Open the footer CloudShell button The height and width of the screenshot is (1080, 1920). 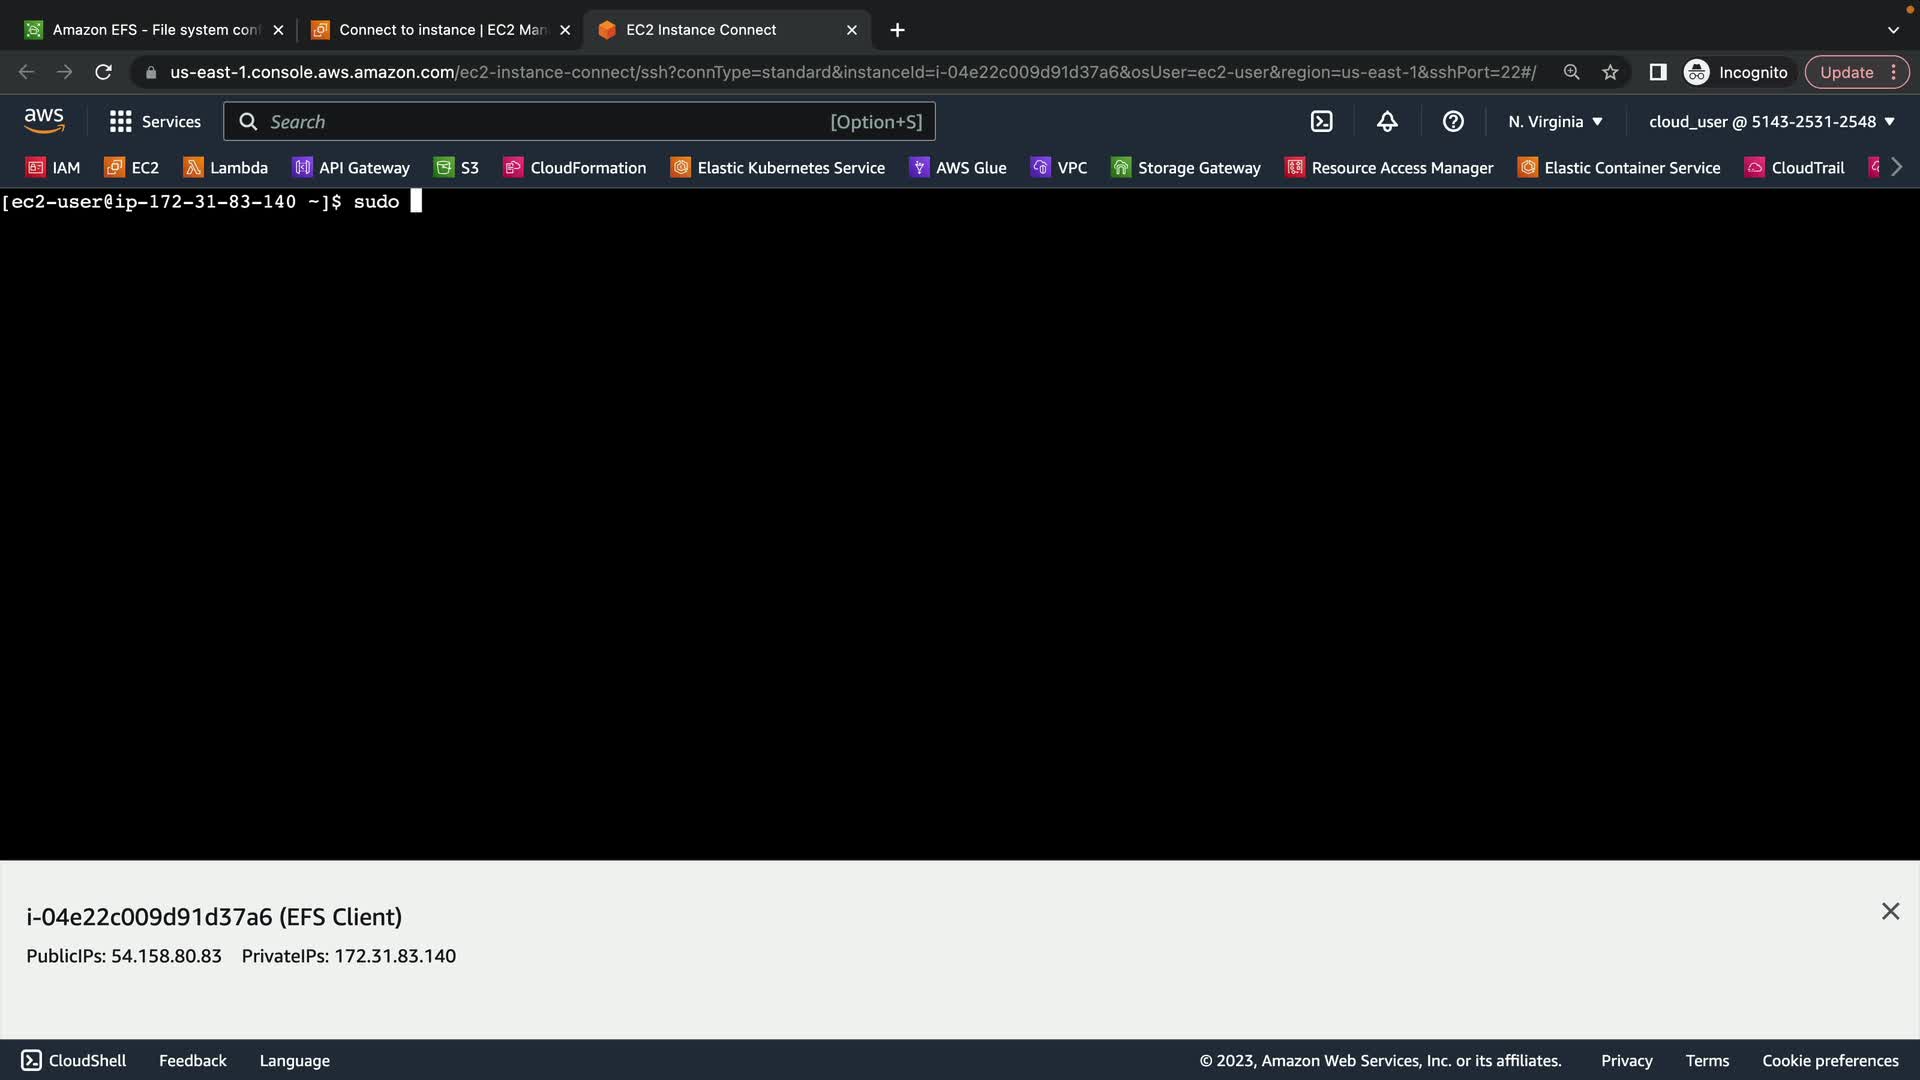tap(74, 1060)
